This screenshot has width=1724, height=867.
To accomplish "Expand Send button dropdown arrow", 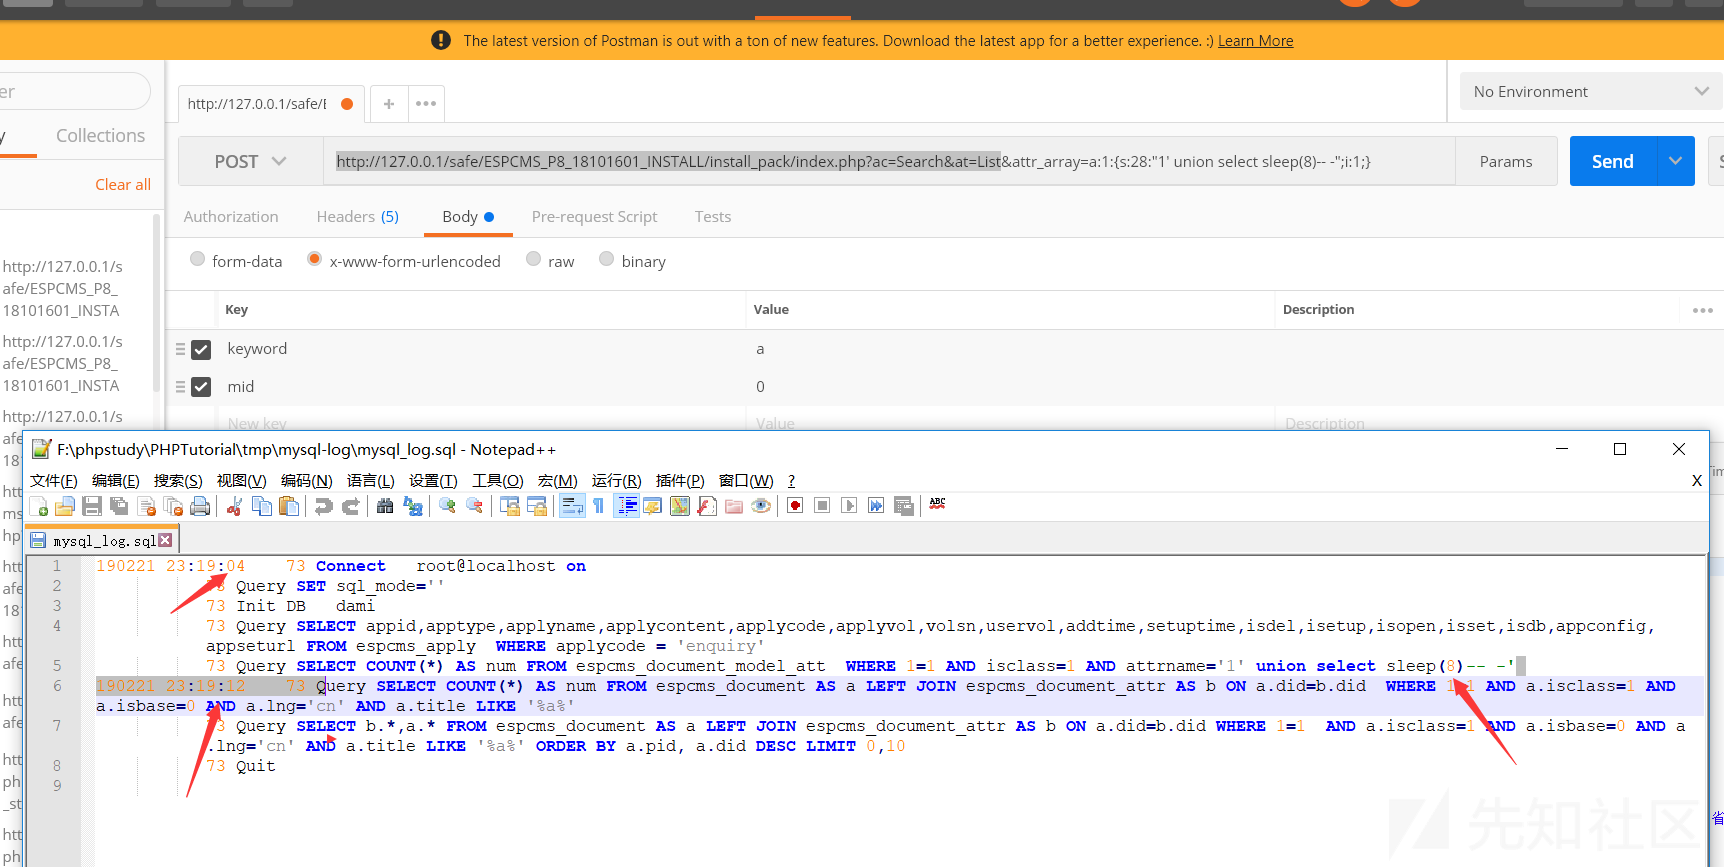I will click(x=1675, y=161).
